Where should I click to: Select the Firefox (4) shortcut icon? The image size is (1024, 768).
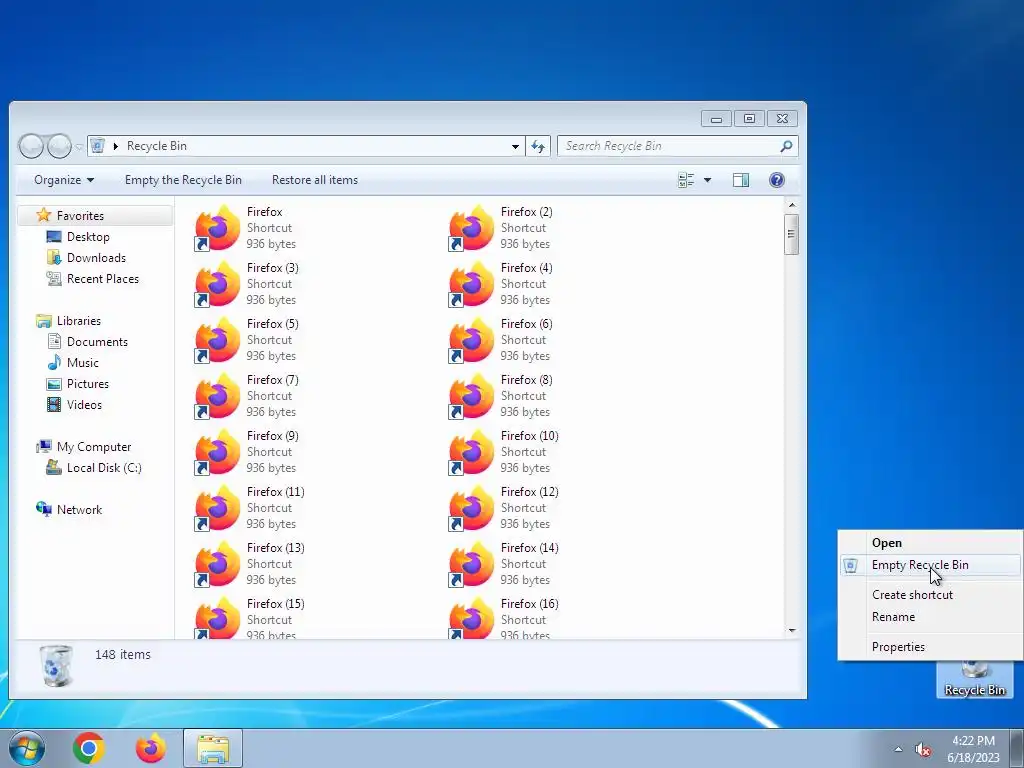click(472, 284)
